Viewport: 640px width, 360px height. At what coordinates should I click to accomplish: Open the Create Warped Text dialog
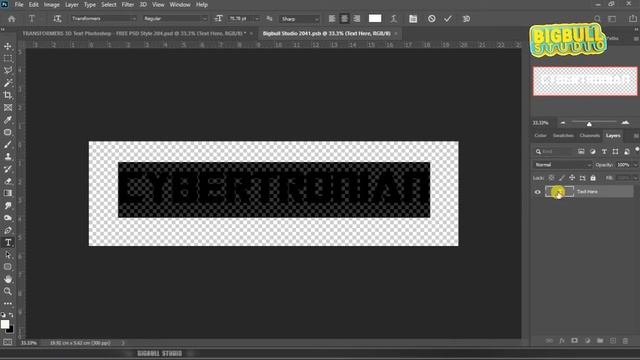click(x=394, y=19)
